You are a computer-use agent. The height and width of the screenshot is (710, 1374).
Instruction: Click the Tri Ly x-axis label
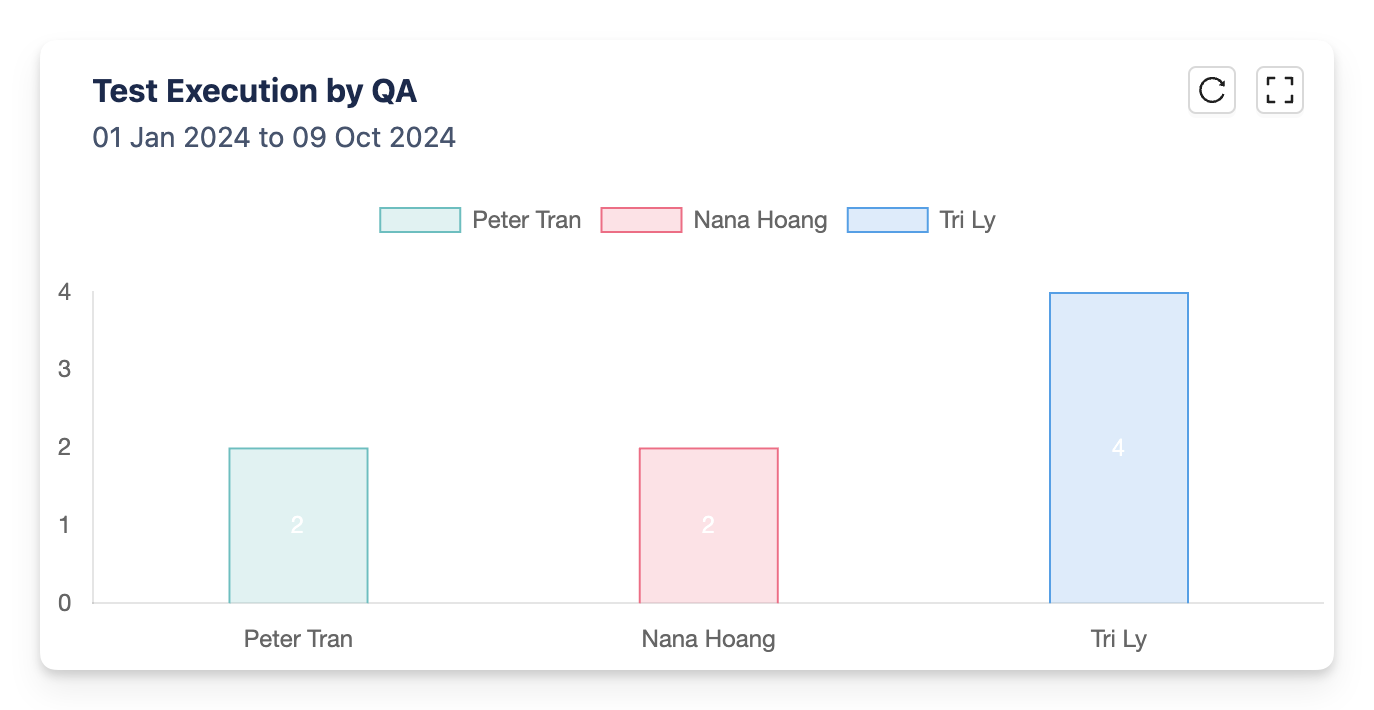[x=1118, y=638]
